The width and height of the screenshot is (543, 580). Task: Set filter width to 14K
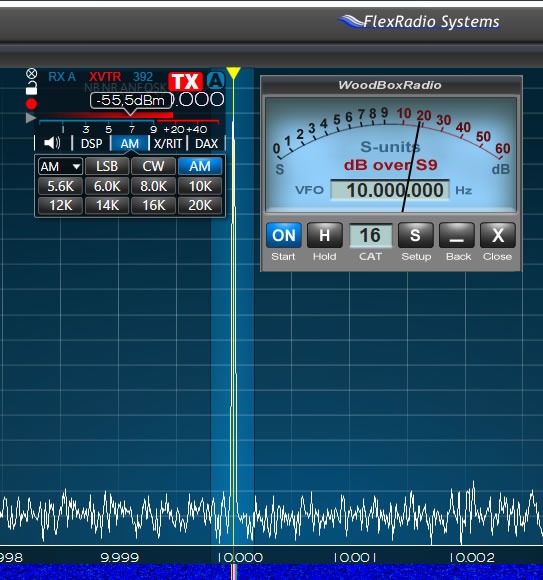(107, 205)
